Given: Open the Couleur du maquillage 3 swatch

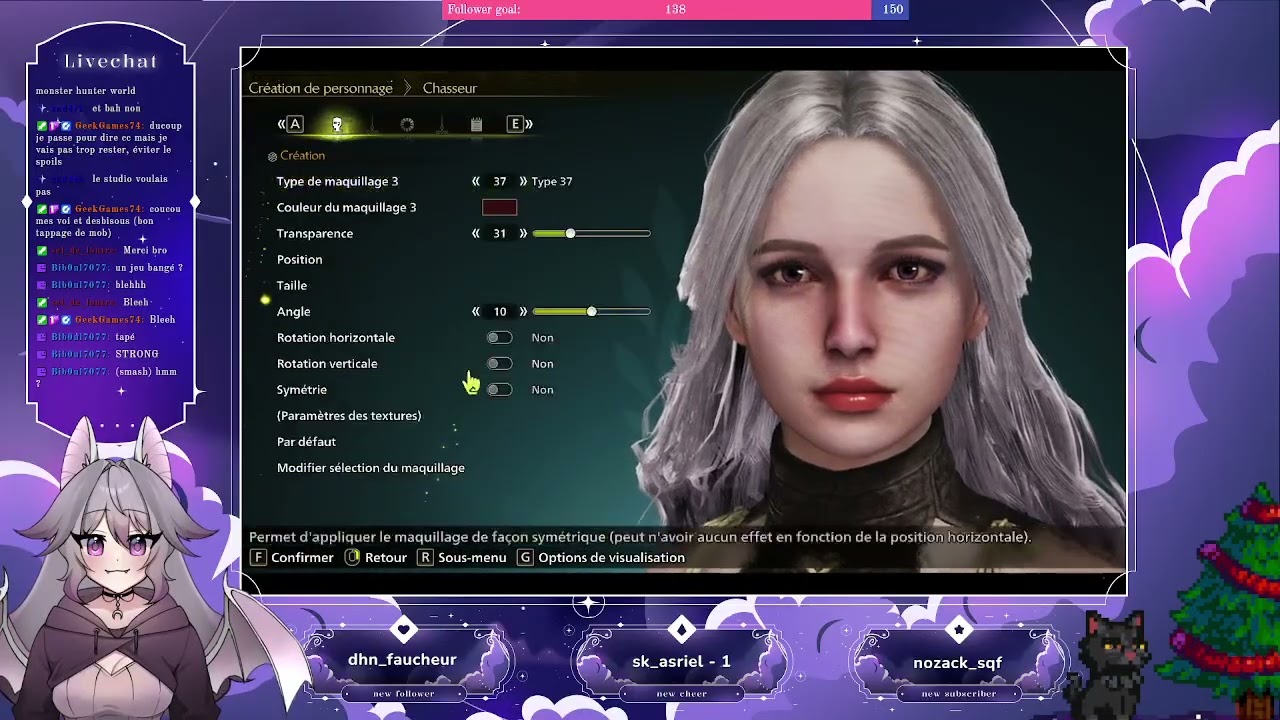Looking at the screenshot, I should click(499, 207).
